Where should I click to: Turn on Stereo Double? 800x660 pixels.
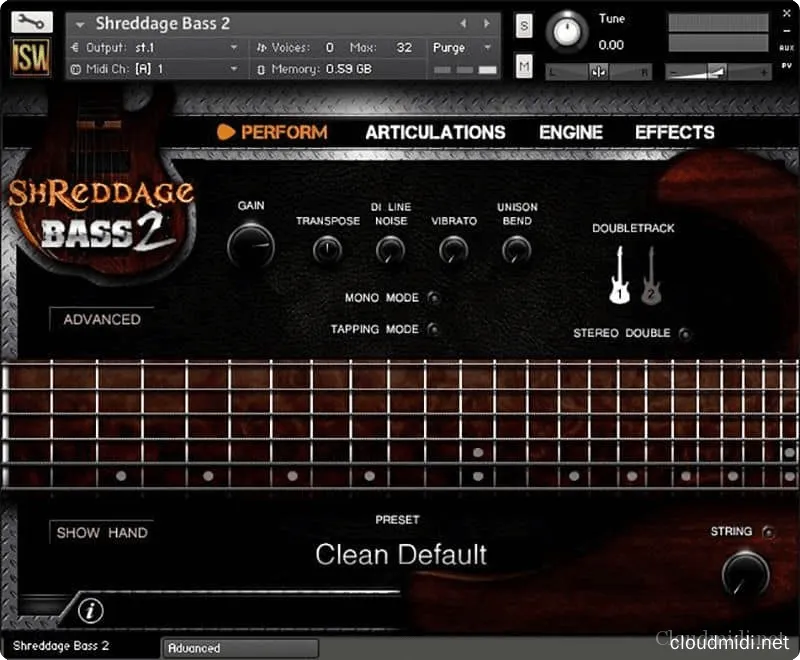pos(685,334)
